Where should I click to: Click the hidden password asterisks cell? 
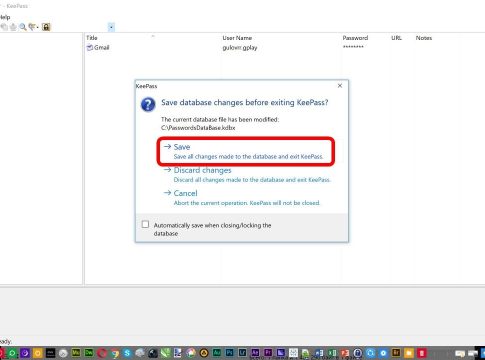tap(353, 47)
